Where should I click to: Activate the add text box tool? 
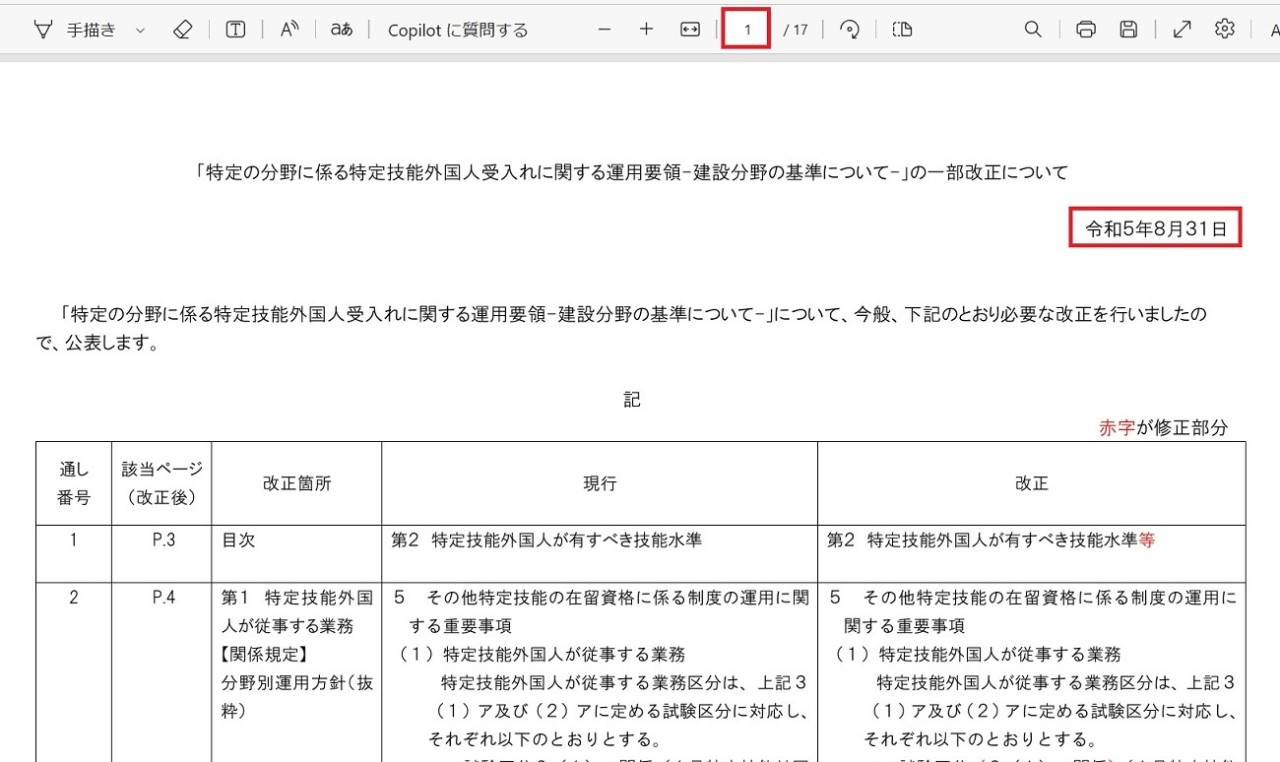[x=235, y=30]
